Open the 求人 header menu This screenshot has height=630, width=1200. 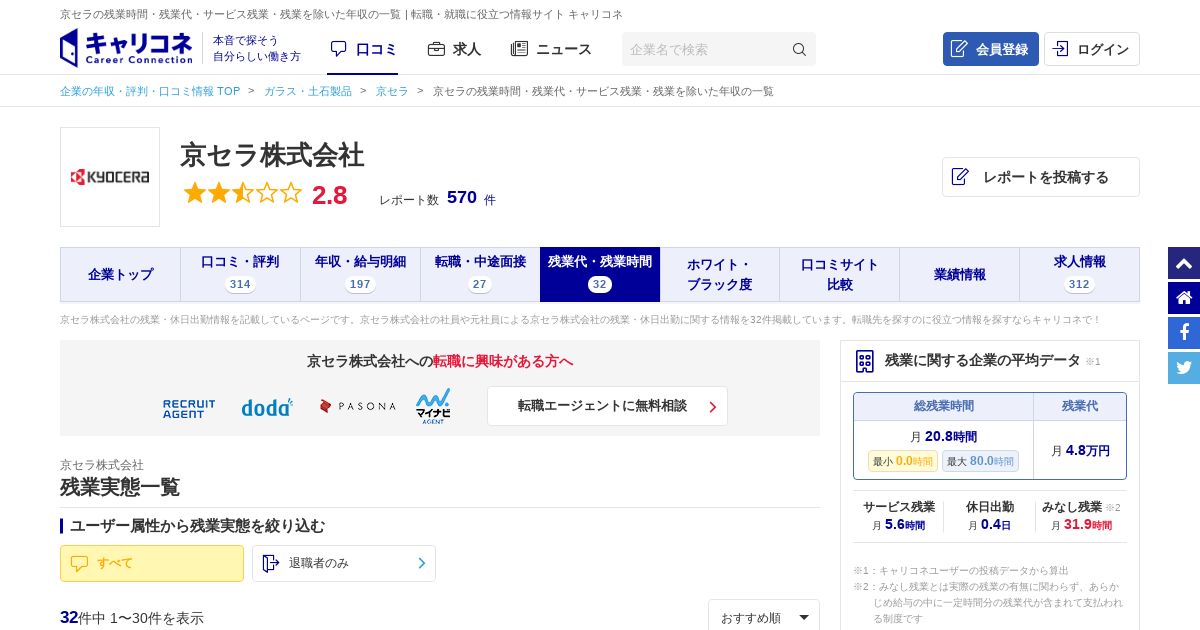pyautogui.click(x=454, y=49)
